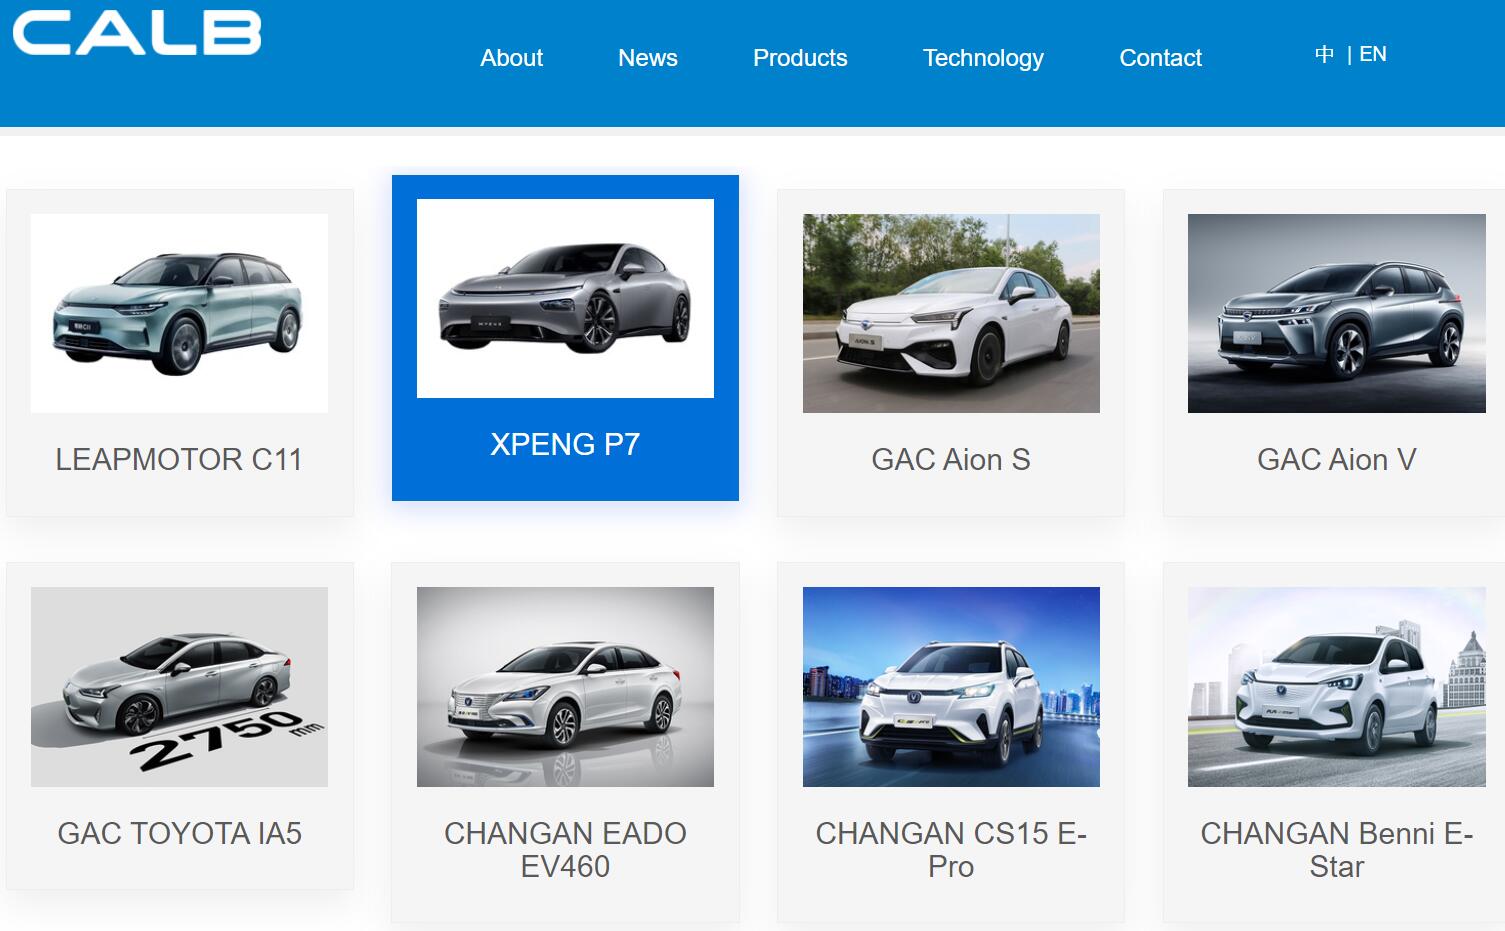This screenshot has width=1505, height=931.
Task: Click the LEAPMOTOR C11 car image
Action: (180, 312)
